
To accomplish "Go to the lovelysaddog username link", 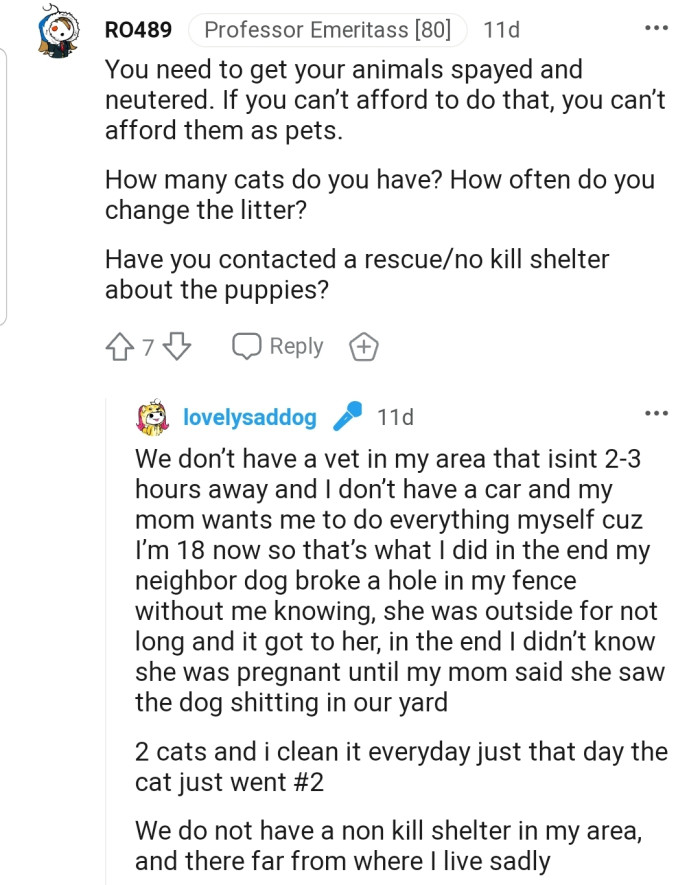I will (250, 417).
